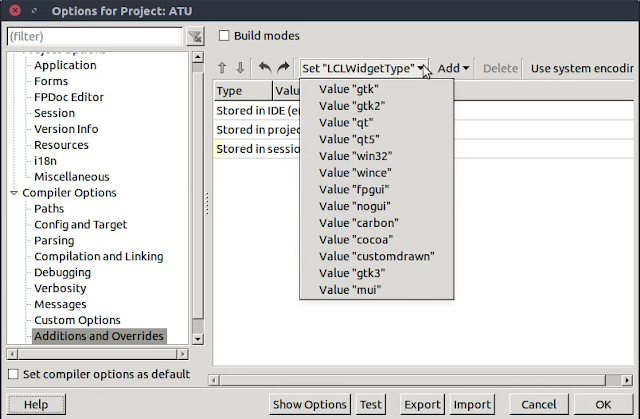The width and height of the screenshot is (640, 419).
Task: Clear the filter using funnel icon
Action: coord(195,37)
